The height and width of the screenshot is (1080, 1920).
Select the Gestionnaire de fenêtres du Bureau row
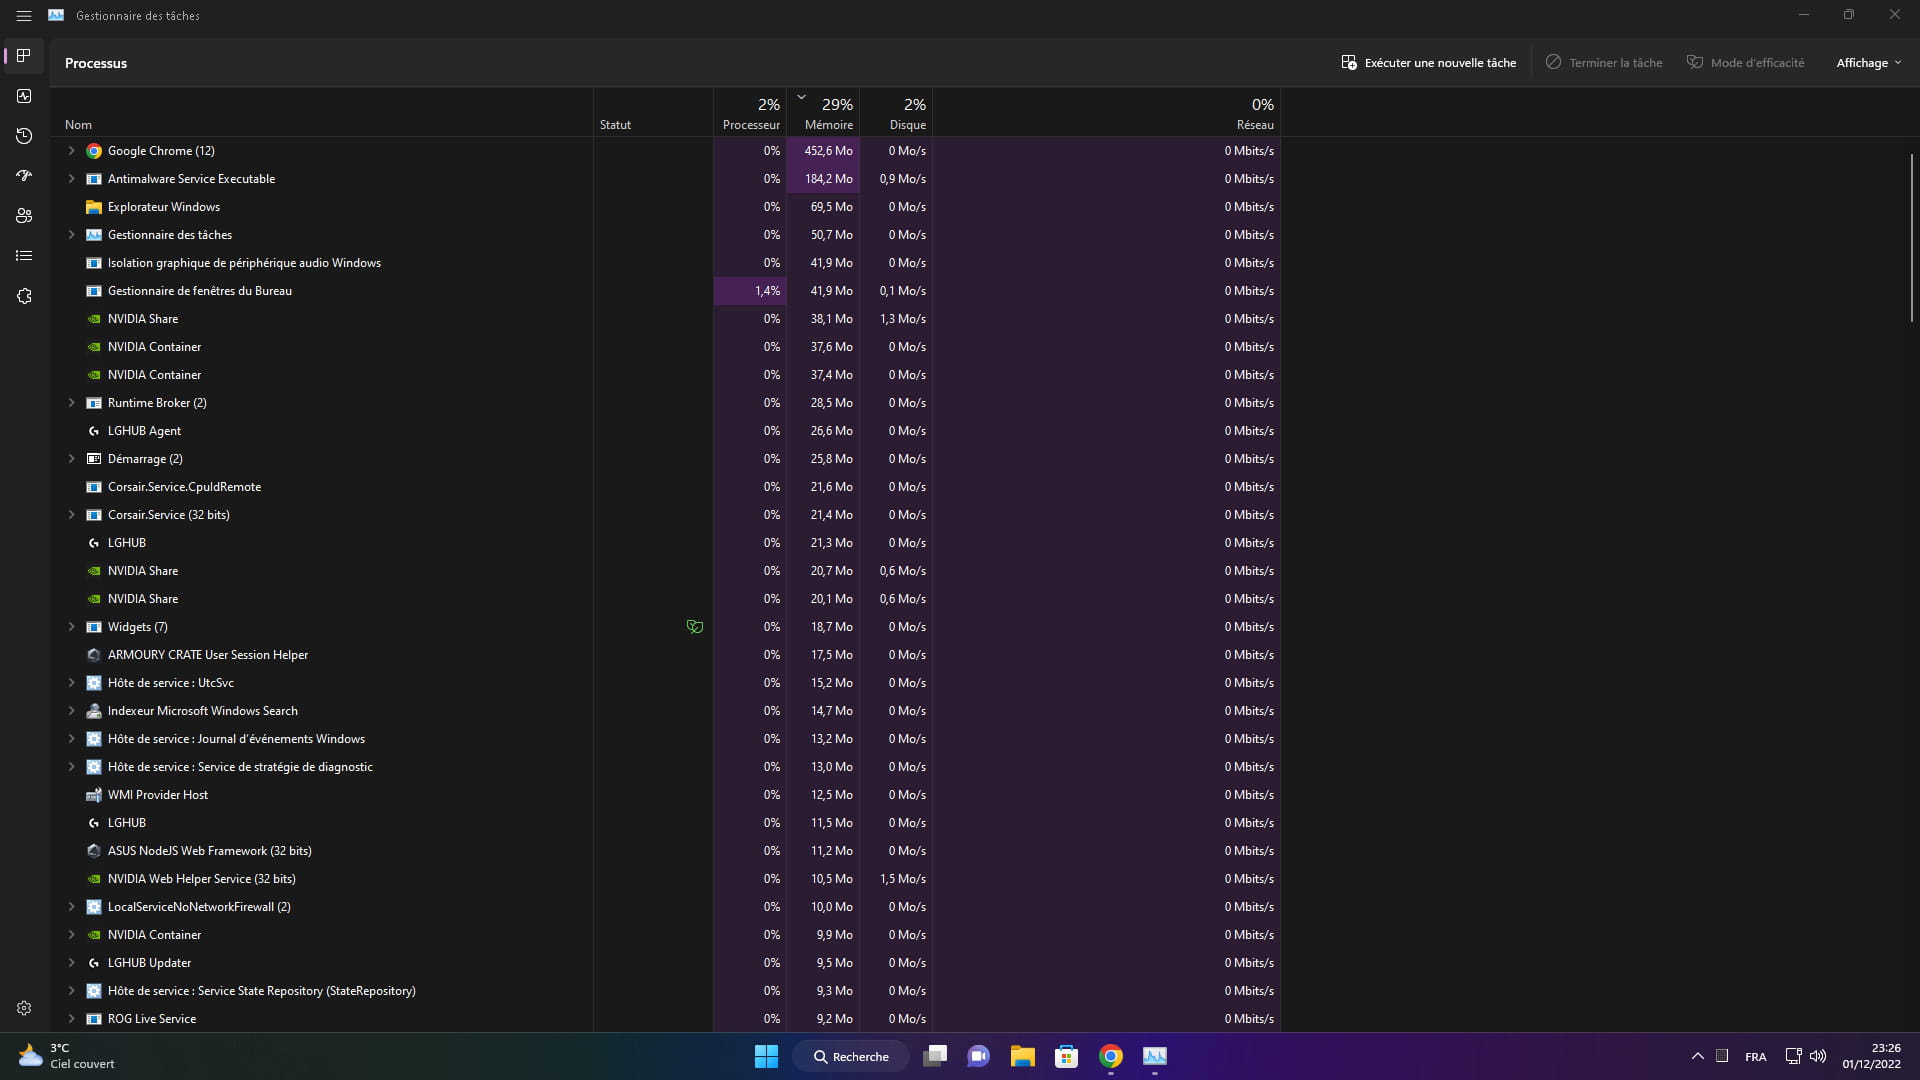point(665,291)
